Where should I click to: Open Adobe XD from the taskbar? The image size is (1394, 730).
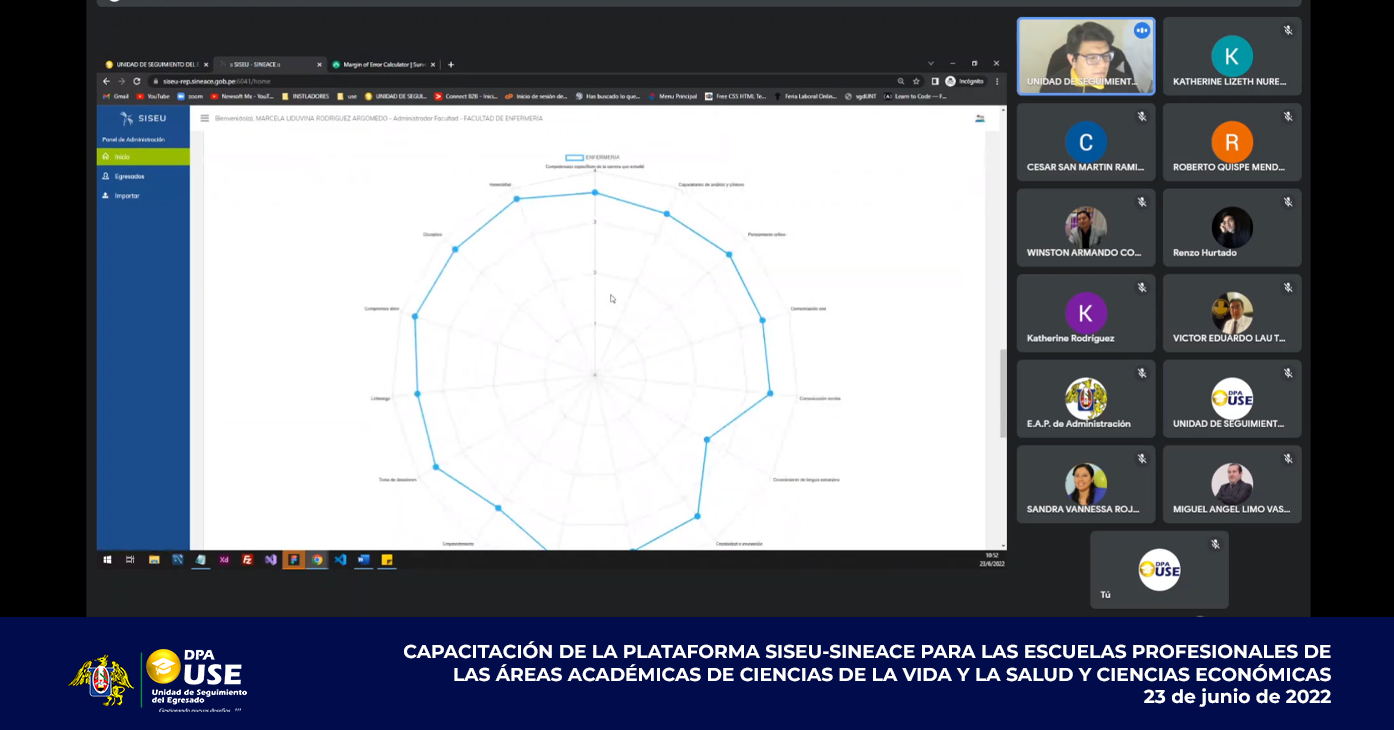coord(224,560)
